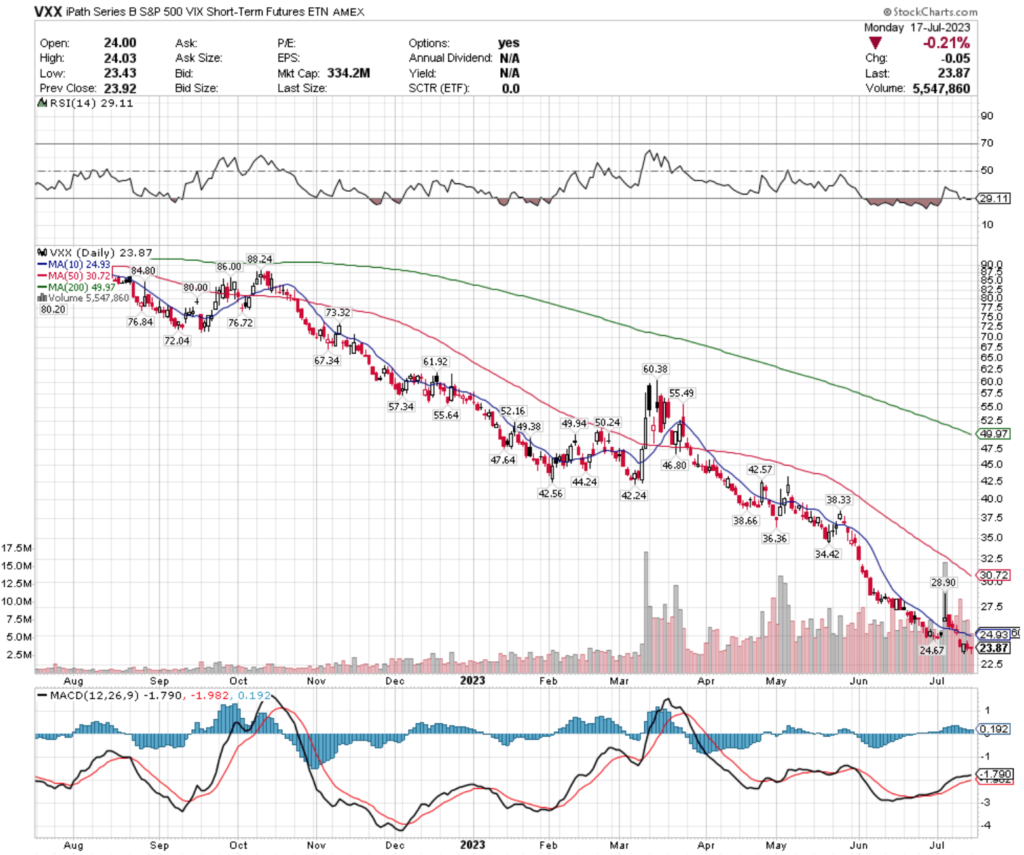Click the 55.64 price label
Viewport: 1024px width, 855px height.
(446, 415)
